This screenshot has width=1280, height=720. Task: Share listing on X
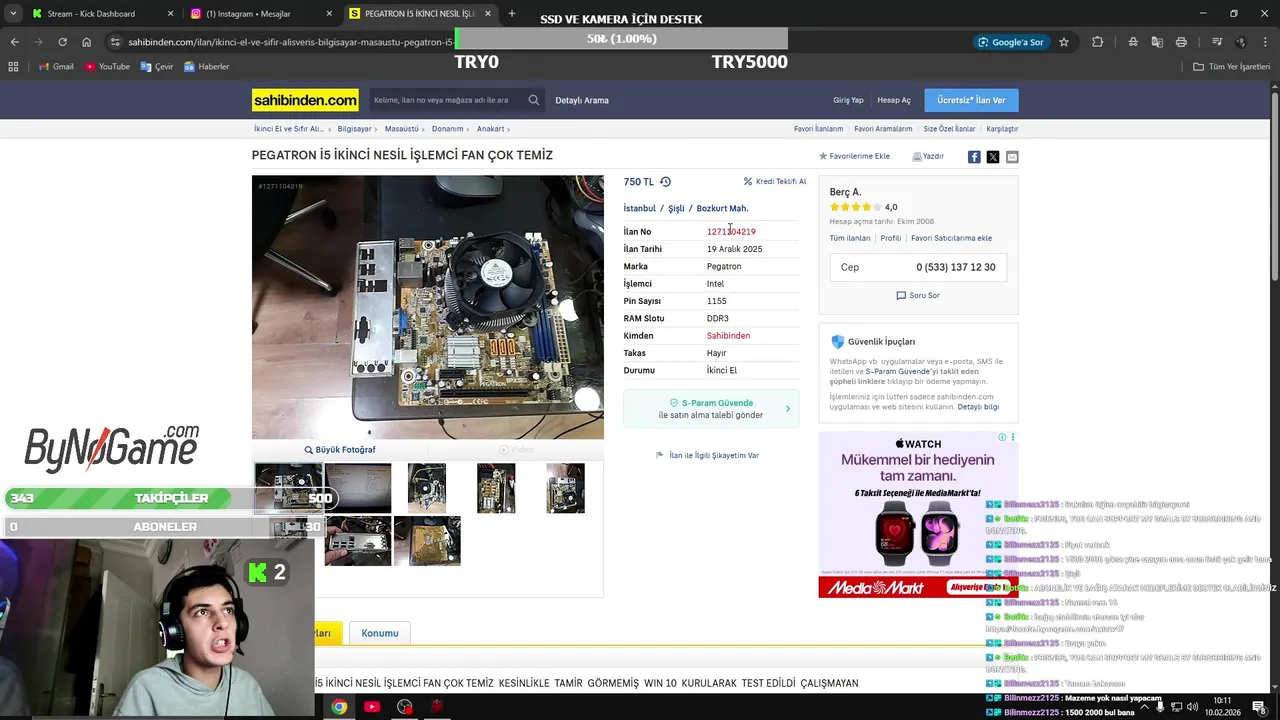click(x=993, y=157)
